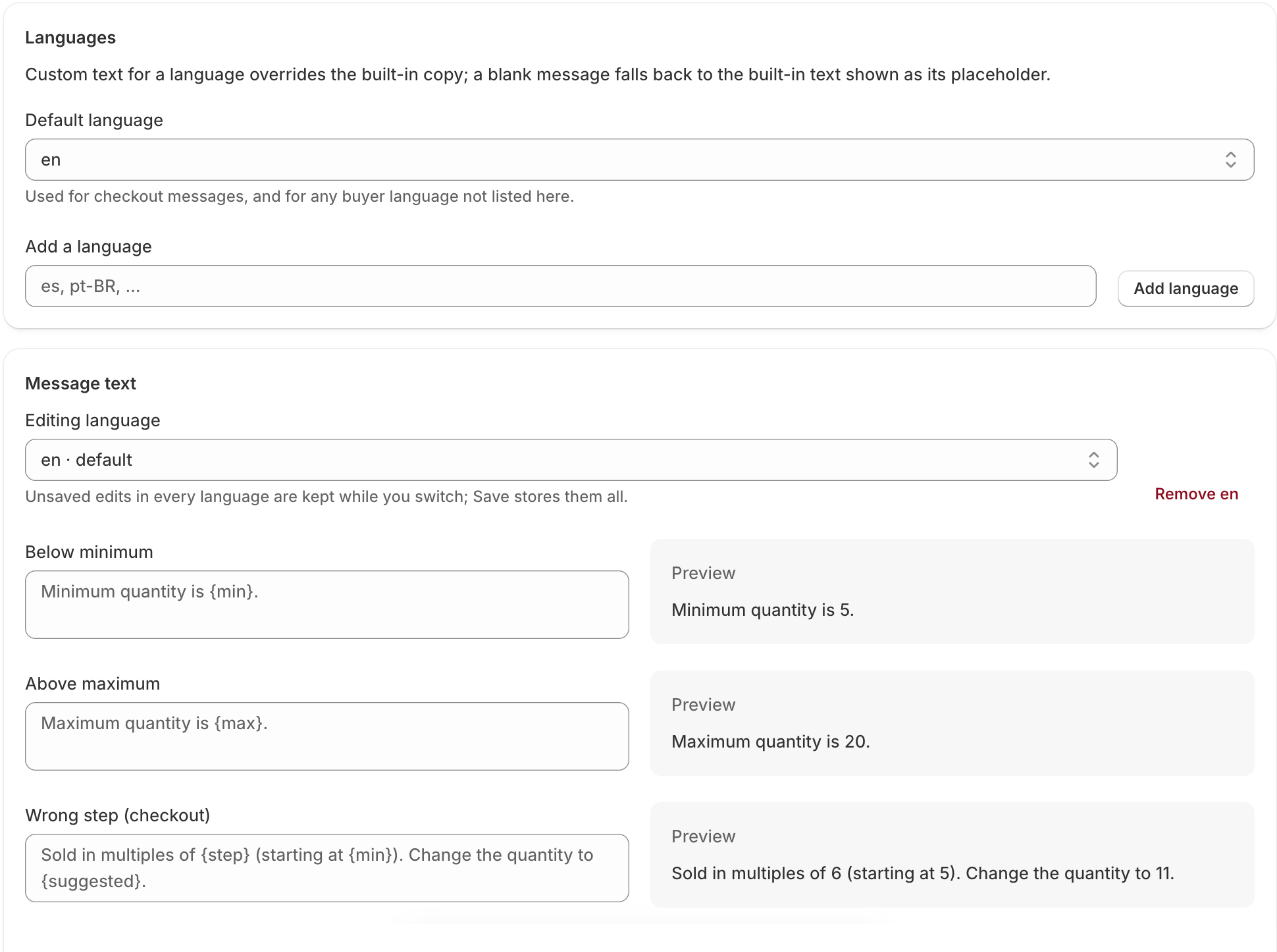This screenshot has height=952, width=1277.
Task: Click preview text 'Minimum quantity is 5.'
Action: click(x=763, y=610)
